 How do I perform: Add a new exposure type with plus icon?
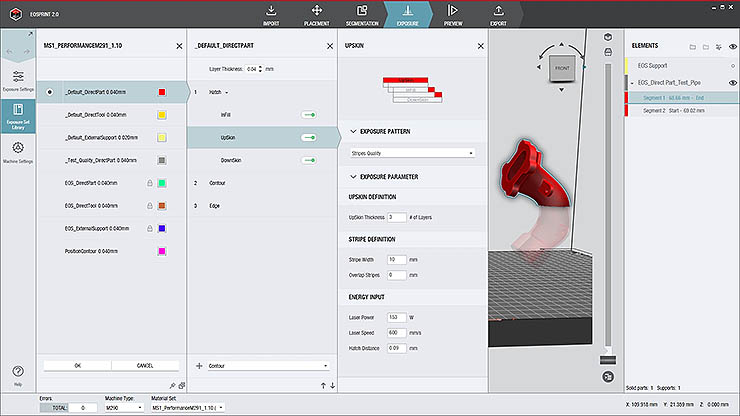tap(199, 366)
